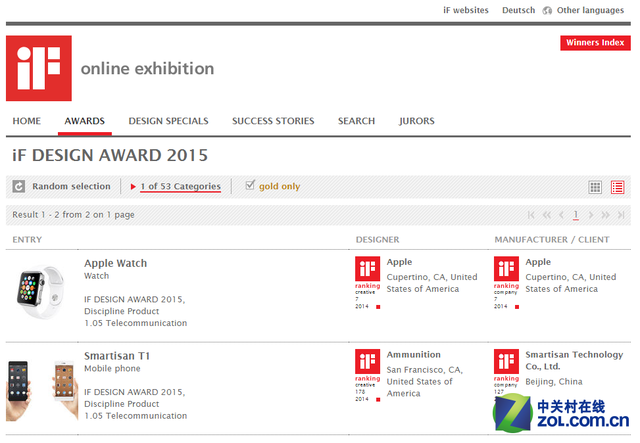The image size is (640, 443).
Task: Open the Apple Watch thumbnail image
Action: pos(40,292)
